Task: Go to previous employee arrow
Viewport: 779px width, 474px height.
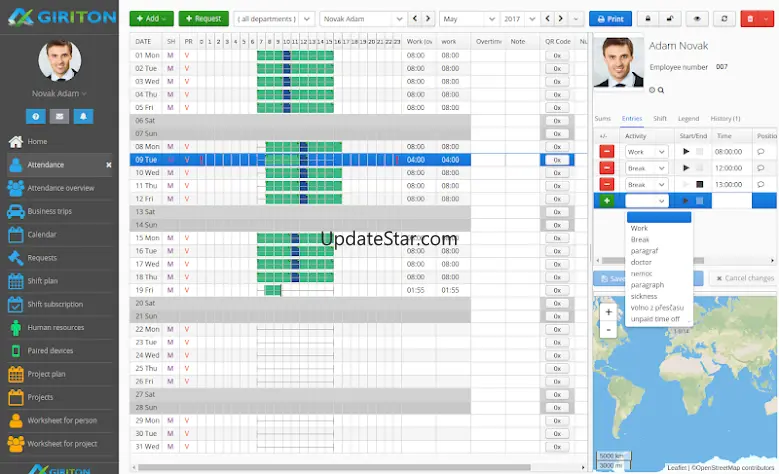Action: coord(415,19)
